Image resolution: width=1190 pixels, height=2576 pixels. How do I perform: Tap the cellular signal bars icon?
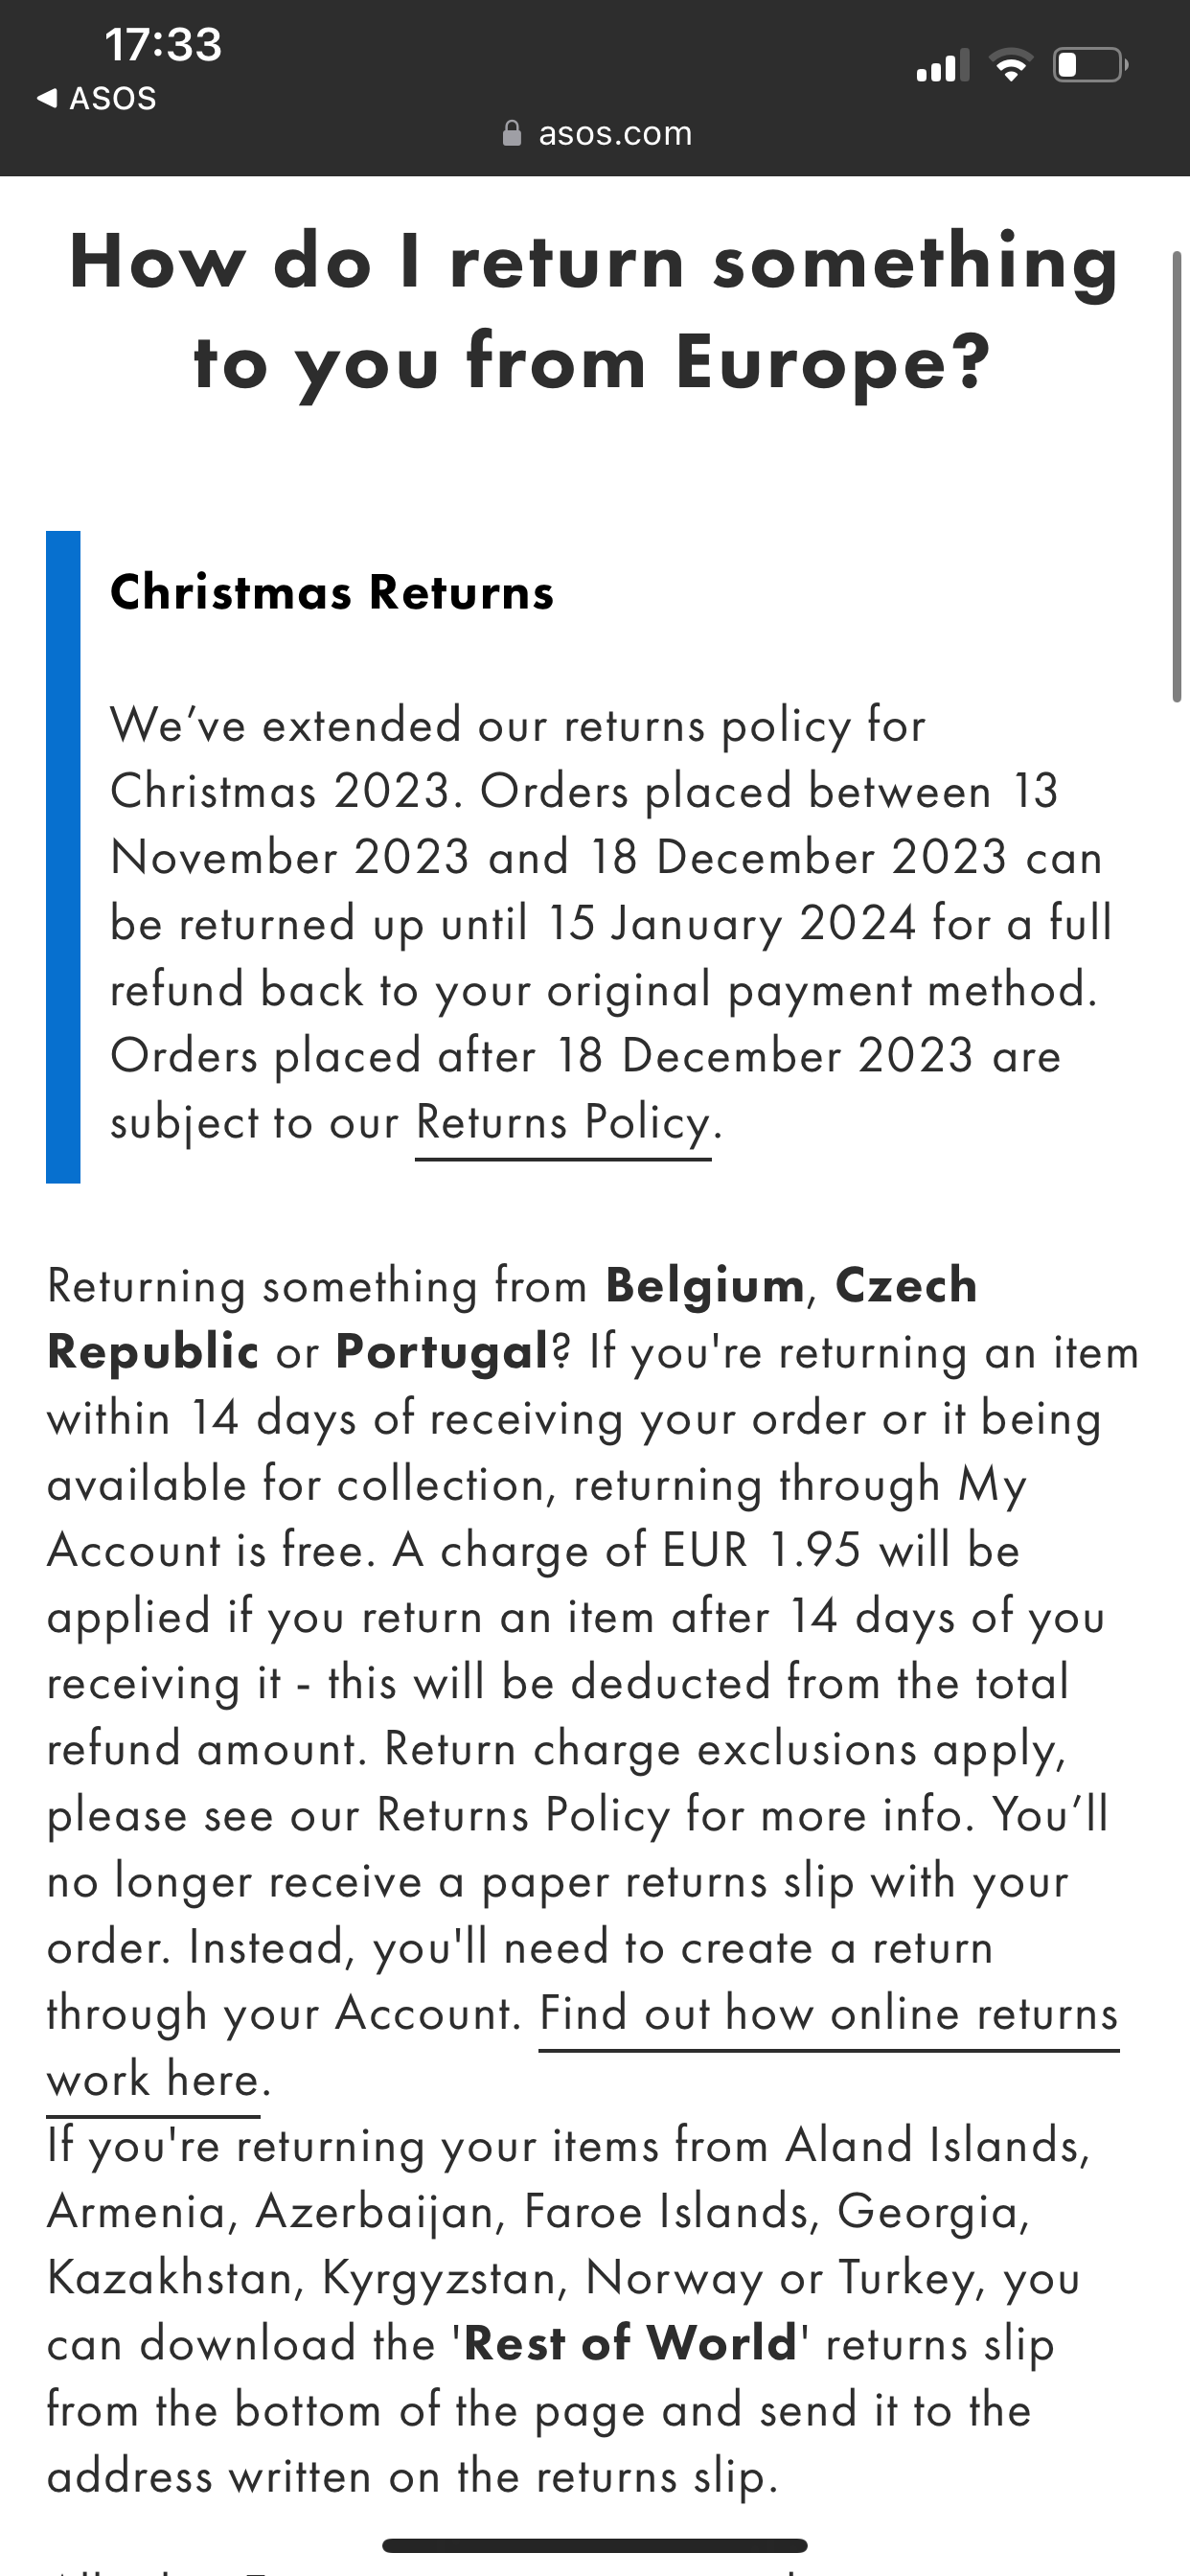pos(943,65)
